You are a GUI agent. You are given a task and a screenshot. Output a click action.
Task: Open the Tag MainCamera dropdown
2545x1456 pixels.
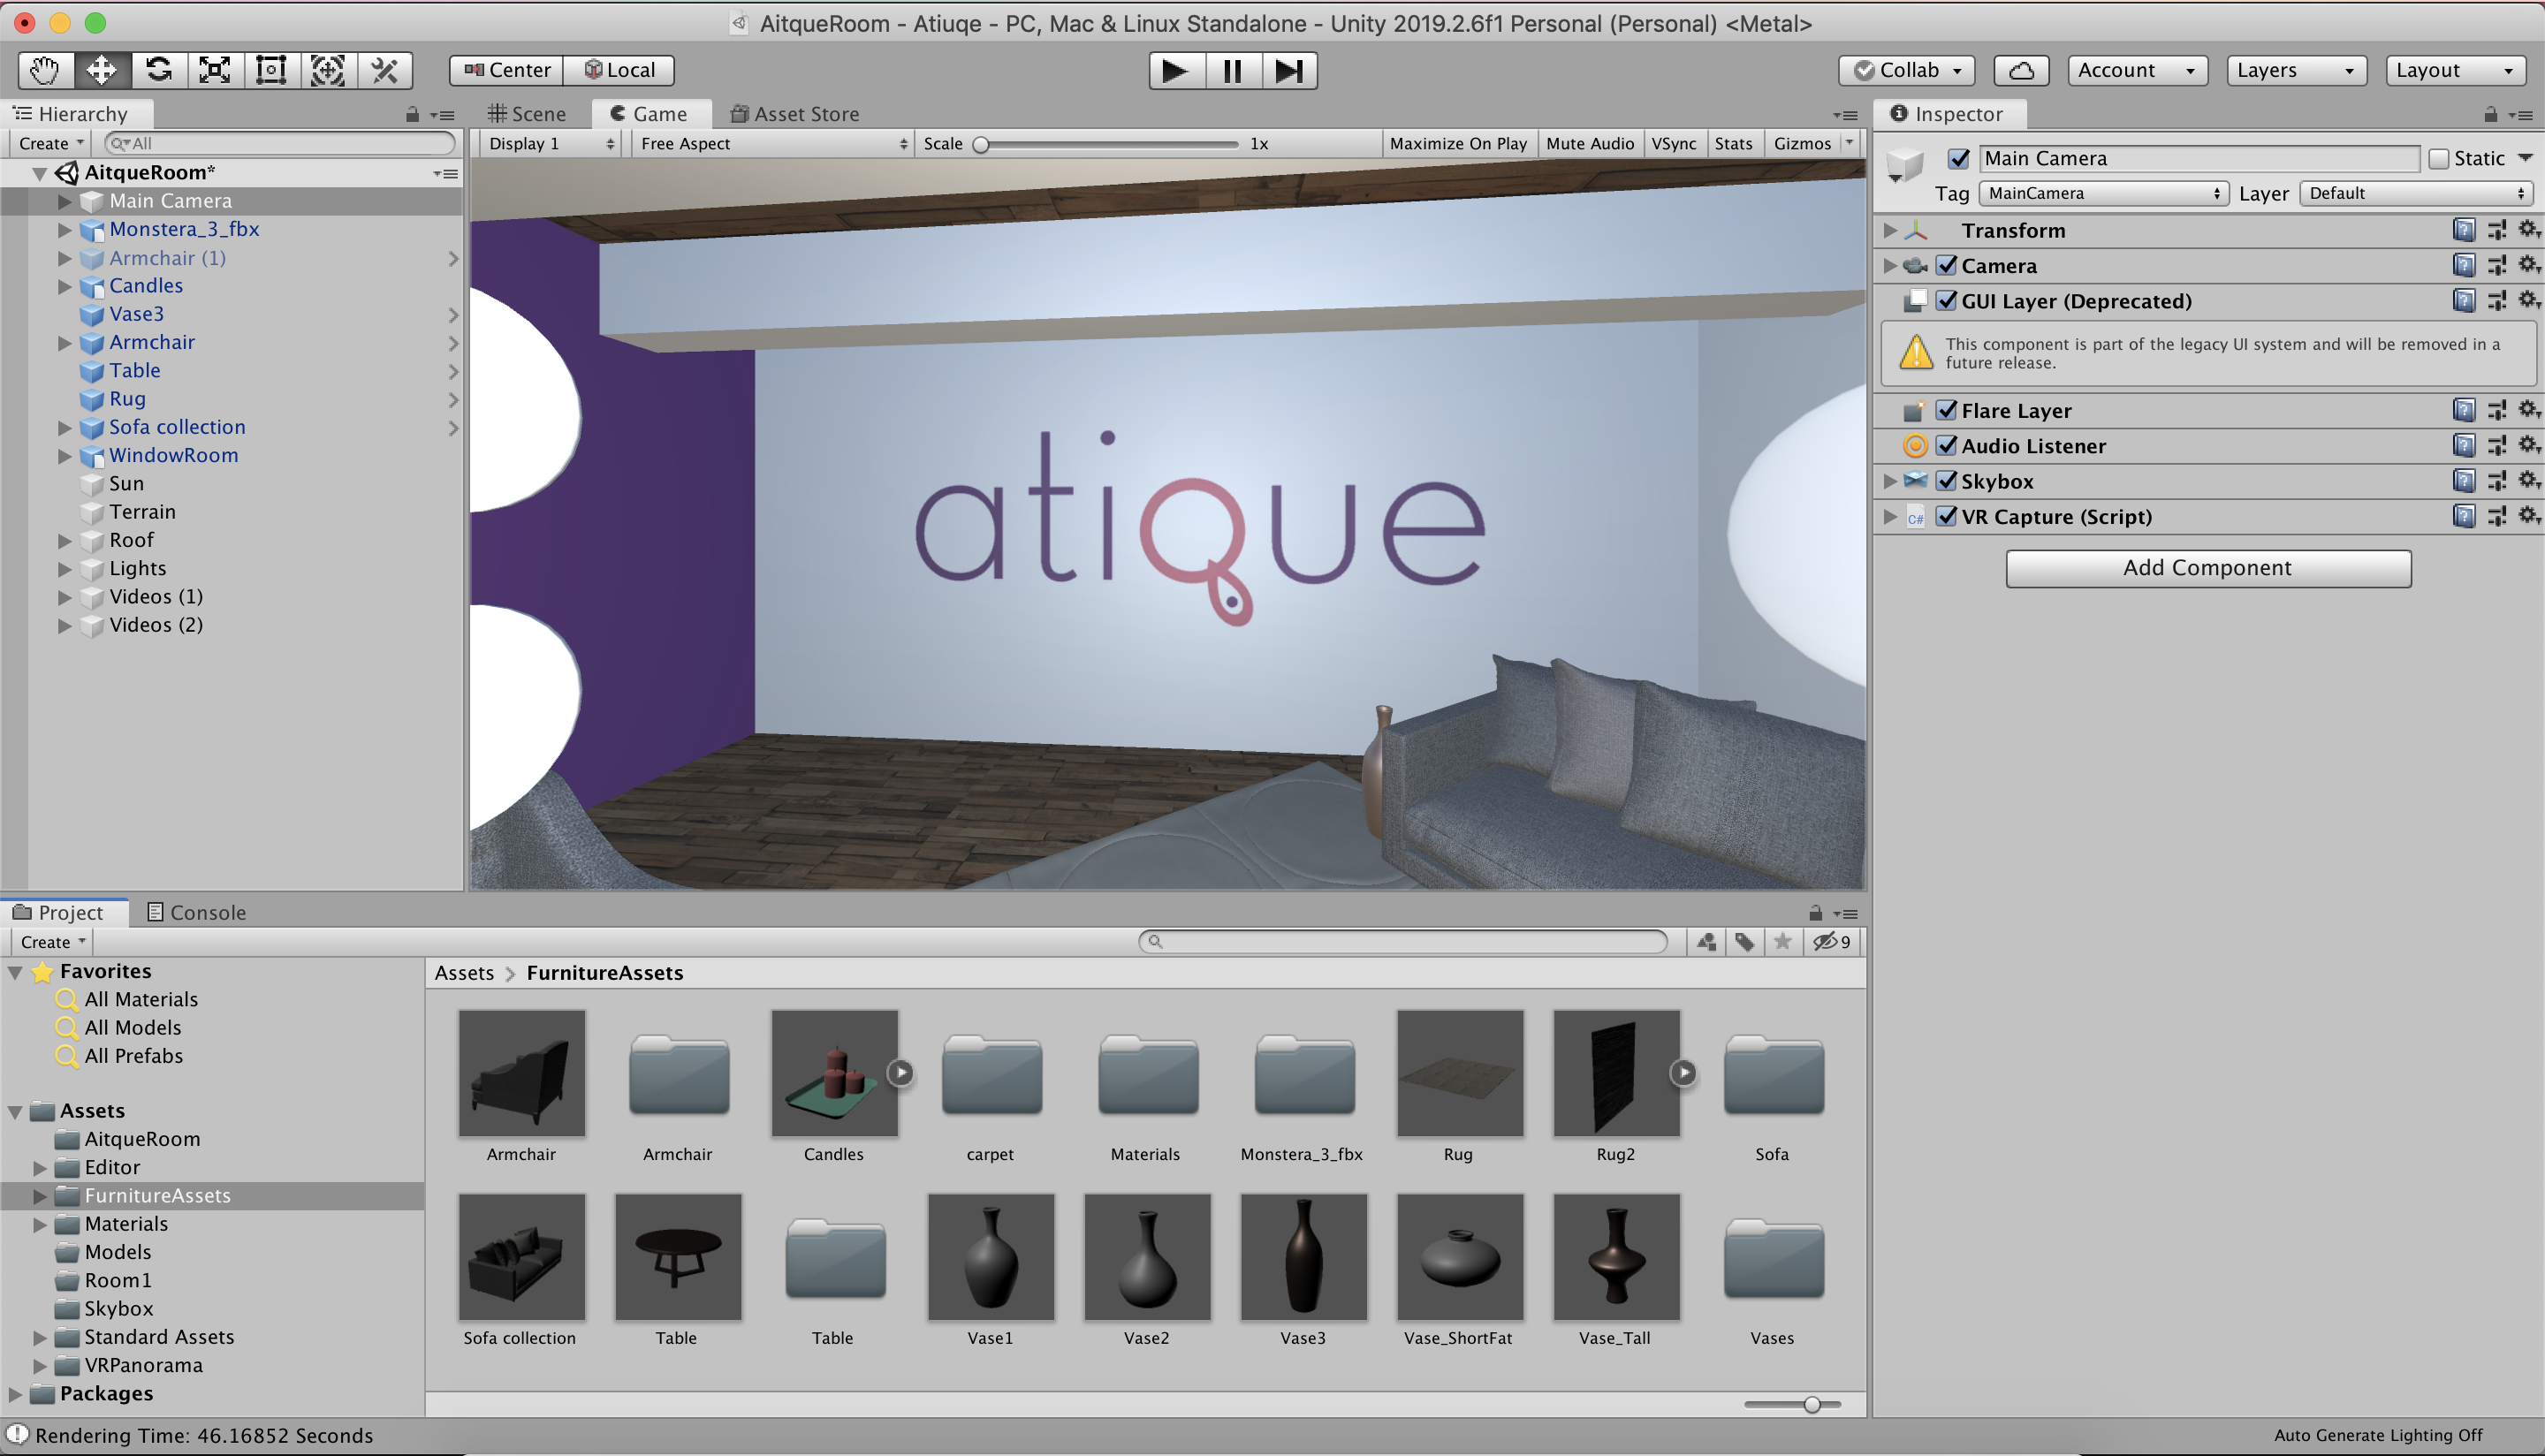click(x=2104, y=193)
